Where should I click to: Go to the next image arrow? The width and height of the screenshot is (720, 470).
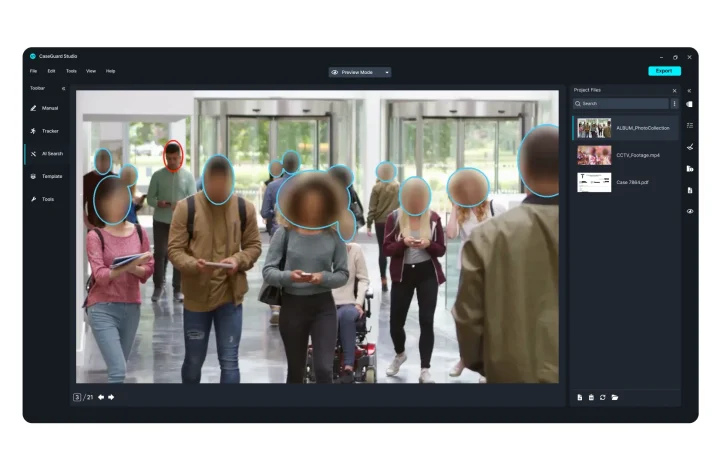pos(111,397)
